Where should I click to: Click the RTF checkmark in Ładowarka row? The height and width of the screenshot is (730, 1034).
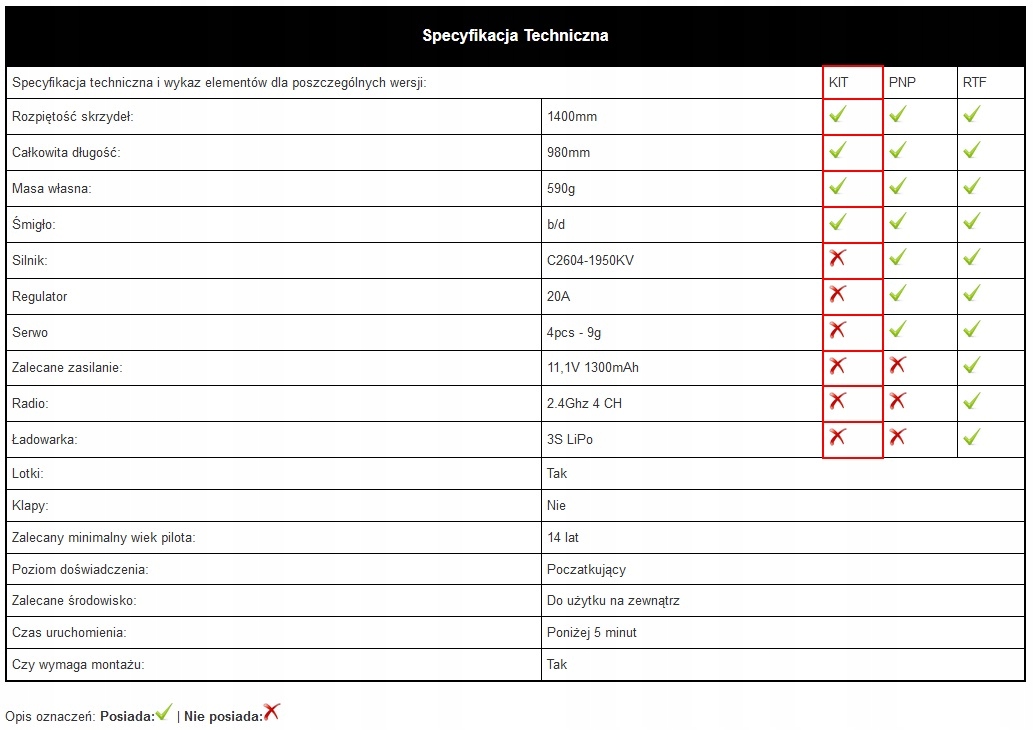(x=971, y=437)
